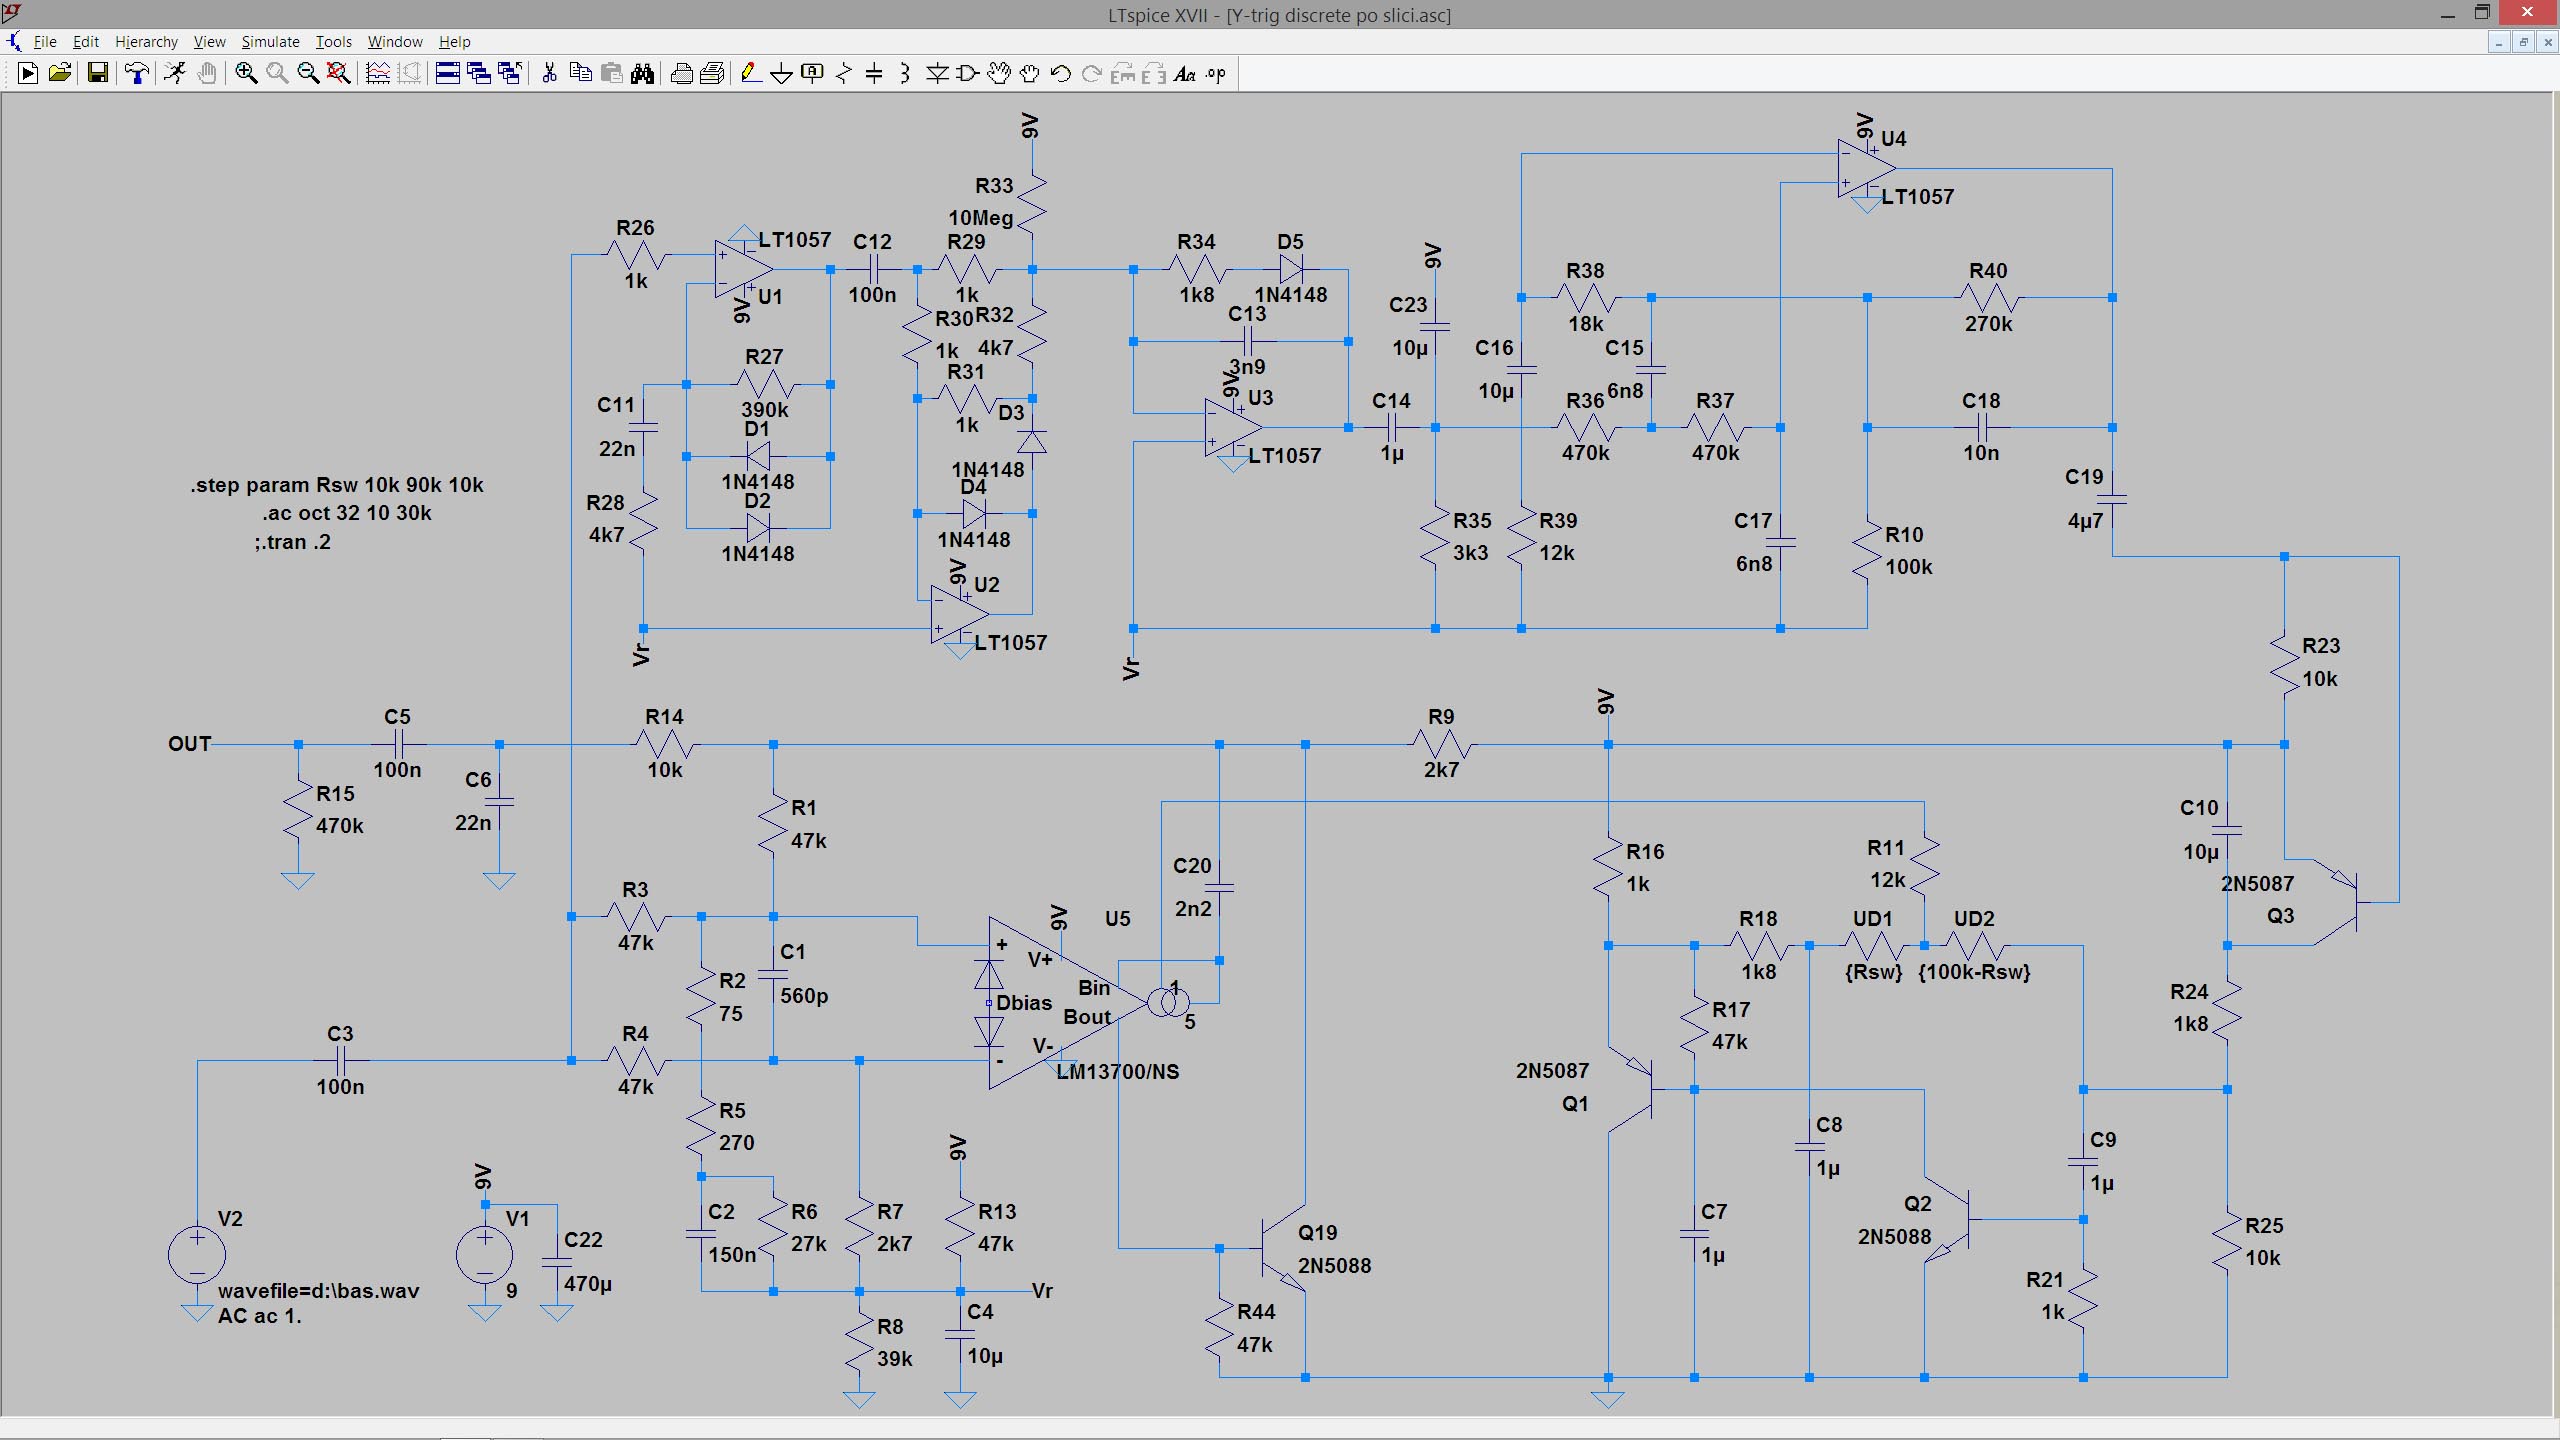Restore the inner schematic child window
Screen dimensions: 2560x1440
tap(2523, 42)
